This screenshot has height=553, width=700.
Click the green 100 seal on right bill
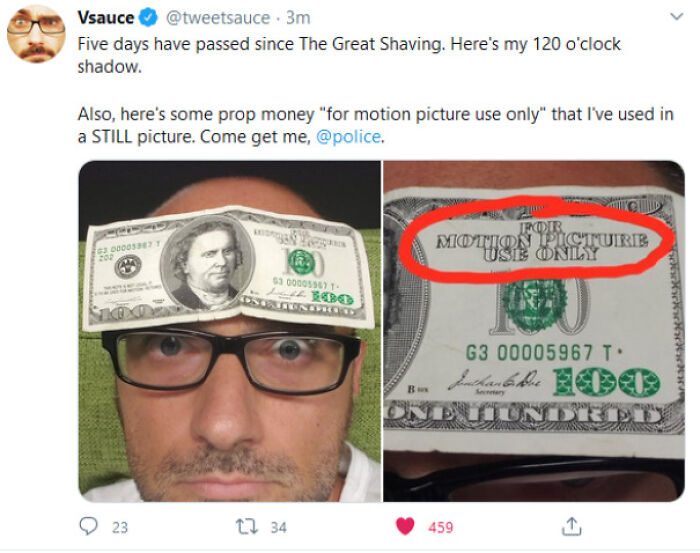(x=534, y=305)
